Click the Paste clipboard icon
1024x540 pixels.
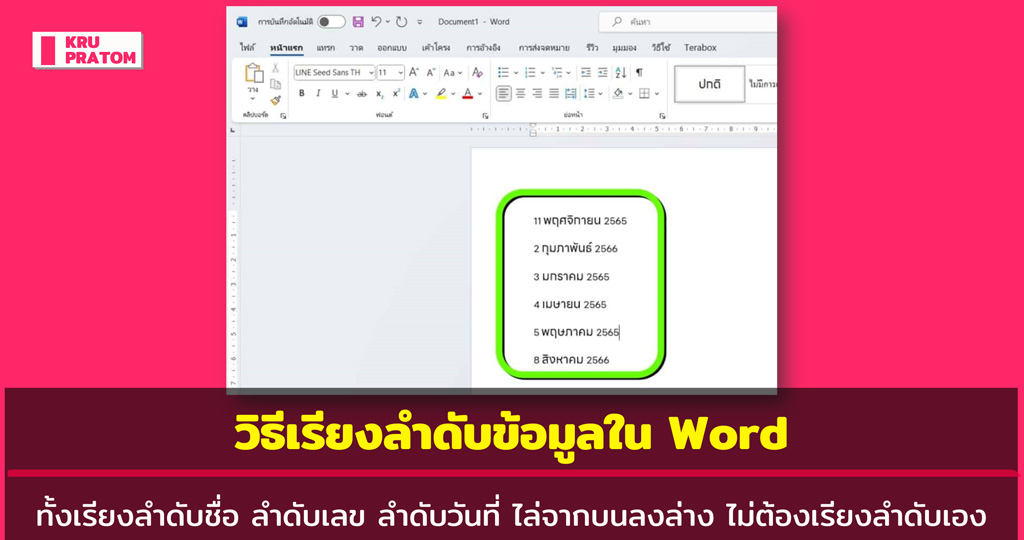(253, 73)
